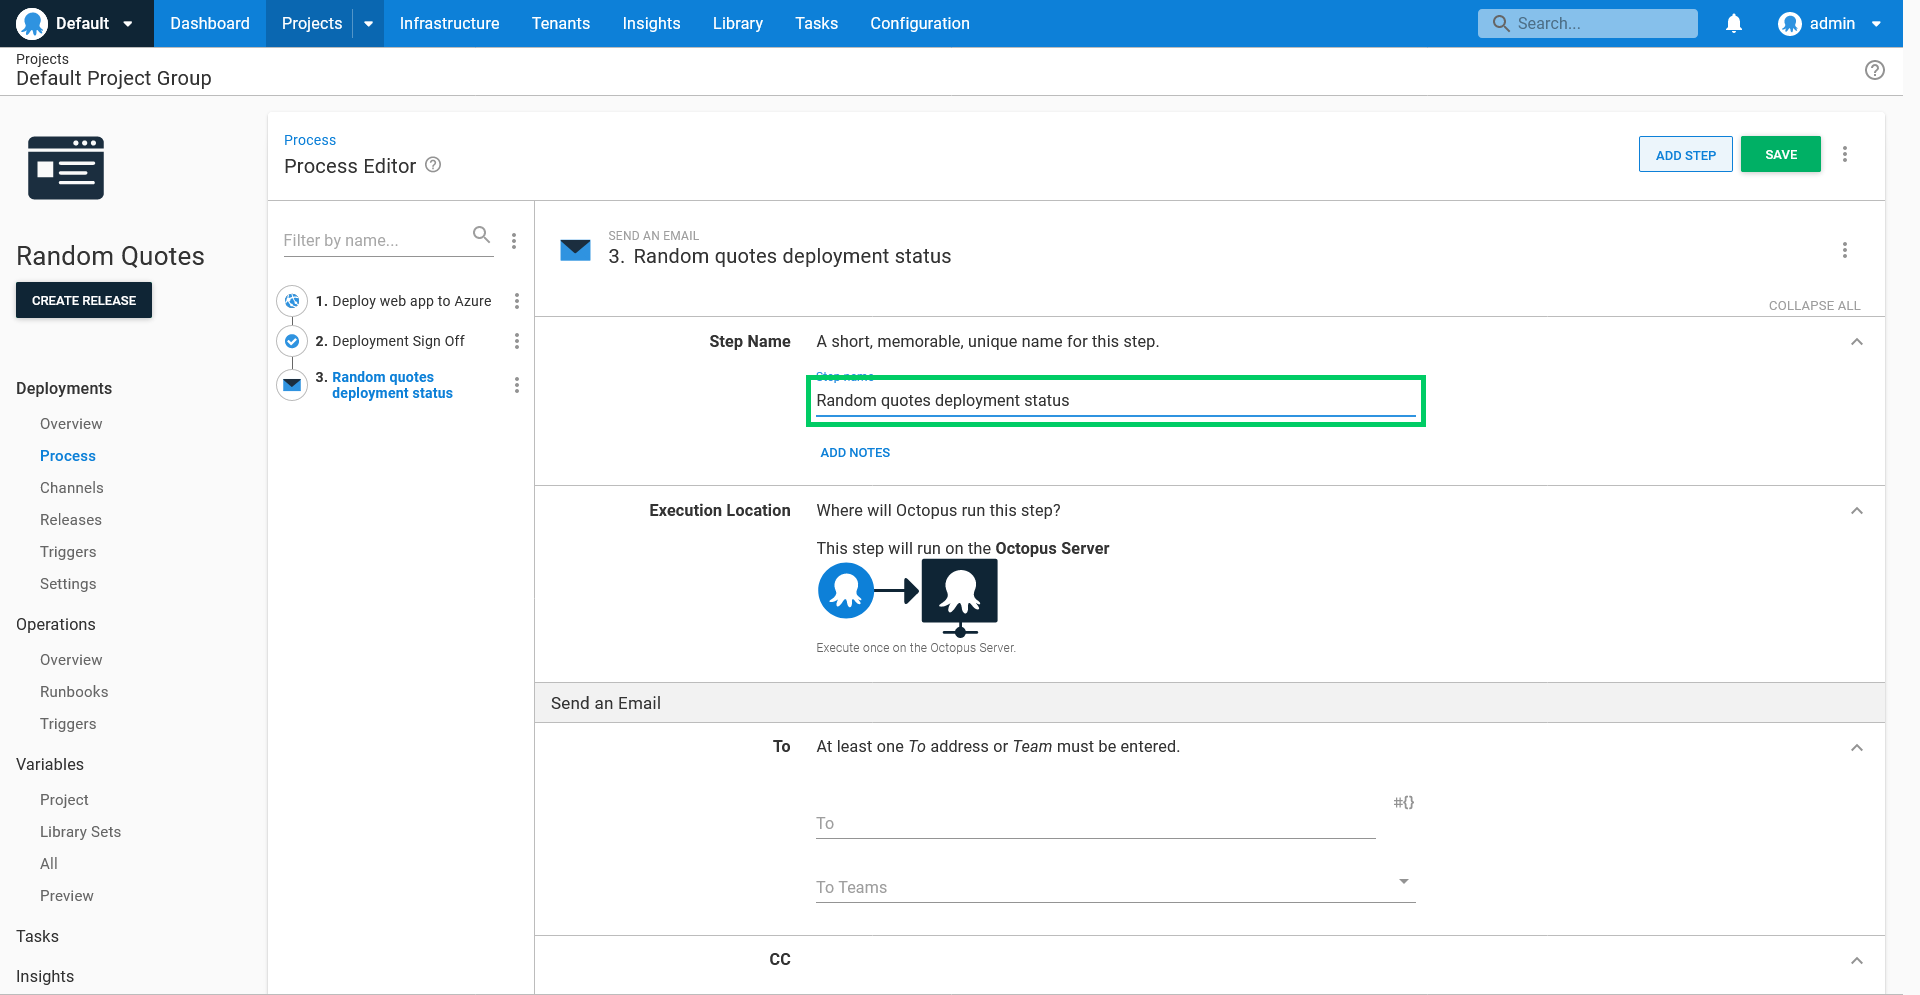Open Process in sidebar
The height and width of the screenshot is (995, 1920).
coord(68,456)
